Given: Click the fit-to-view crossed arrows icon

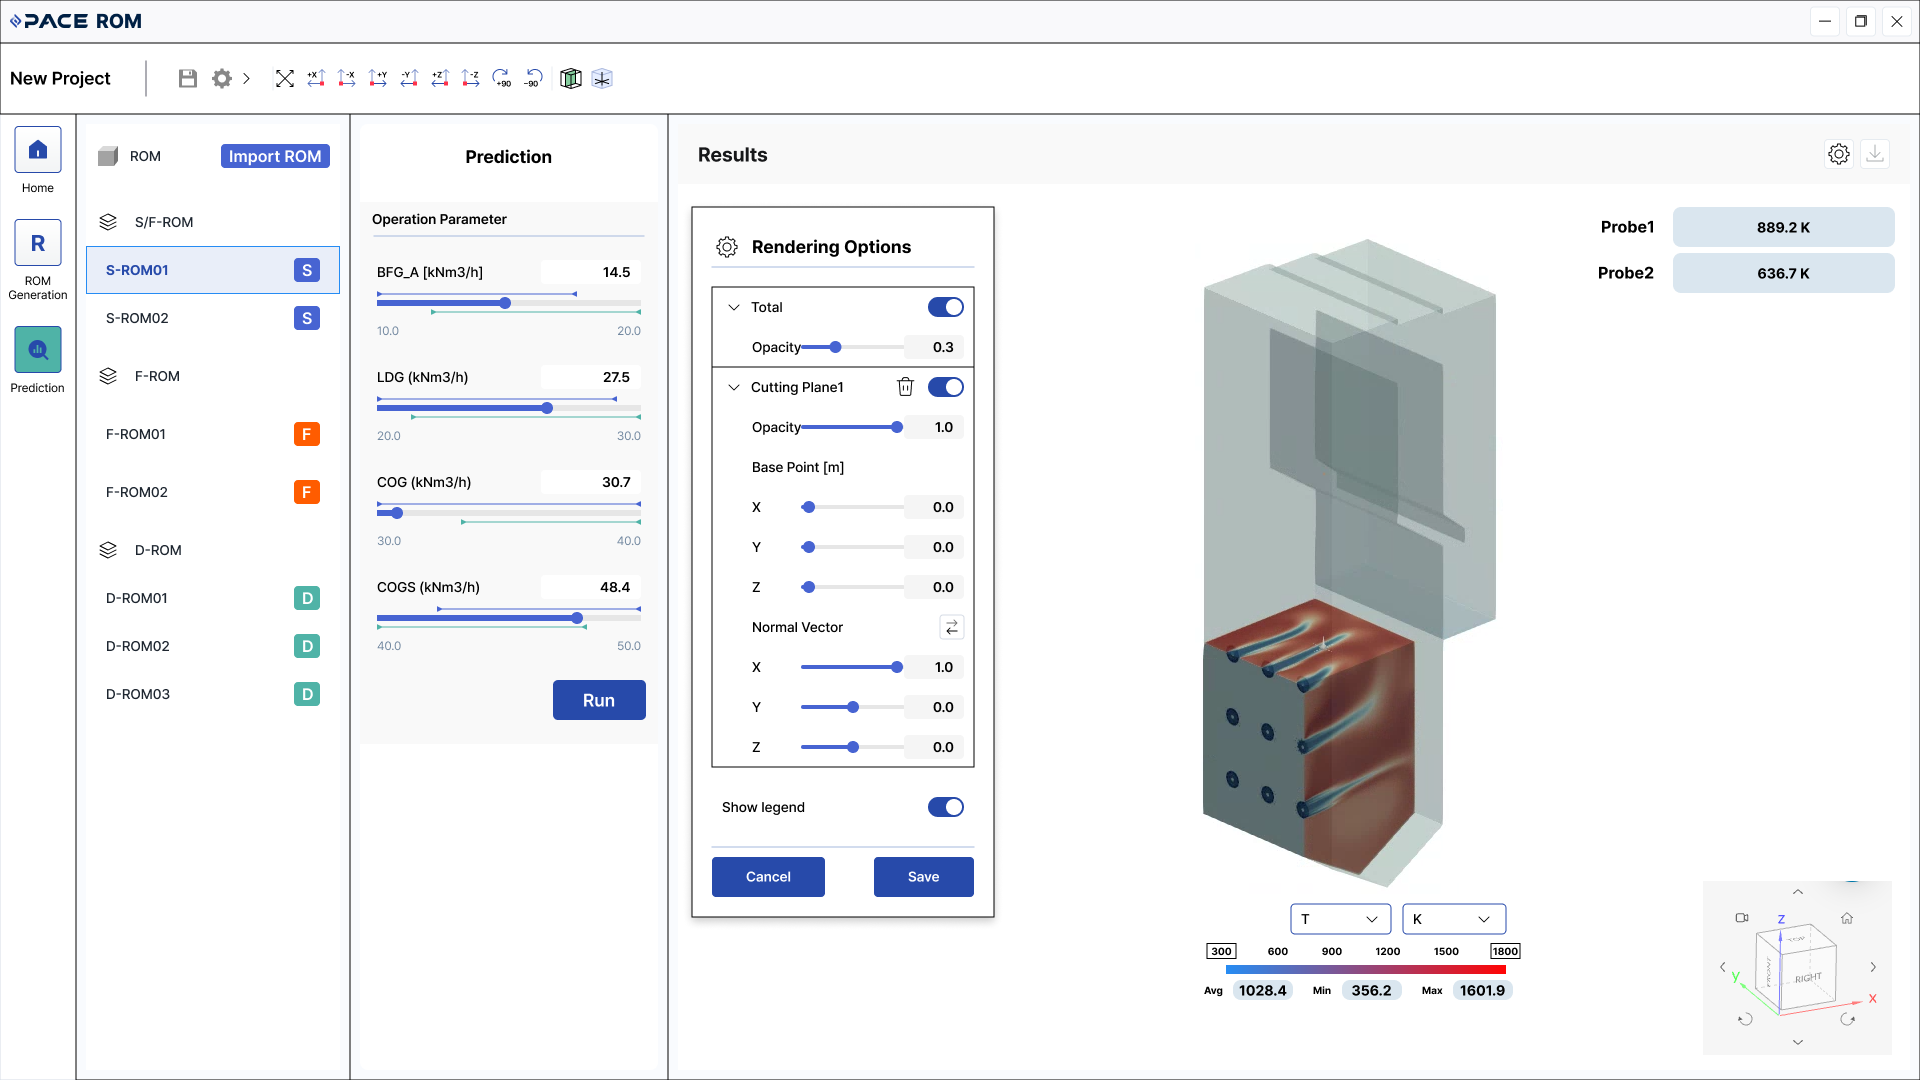Looking at the screenshot, I should click(x=285, y=78).
